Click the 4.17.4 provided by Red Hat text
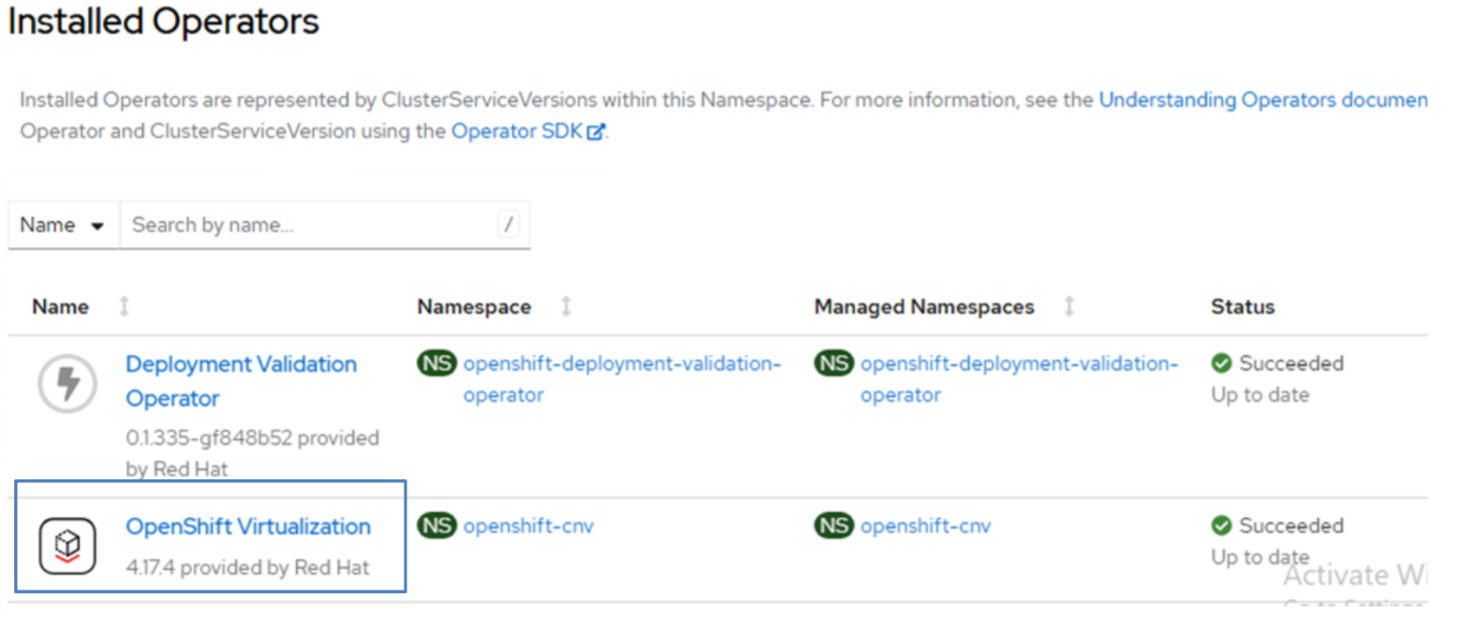Screen dimensions: 1458x620 pyautogui.click(x=248, y=568)
